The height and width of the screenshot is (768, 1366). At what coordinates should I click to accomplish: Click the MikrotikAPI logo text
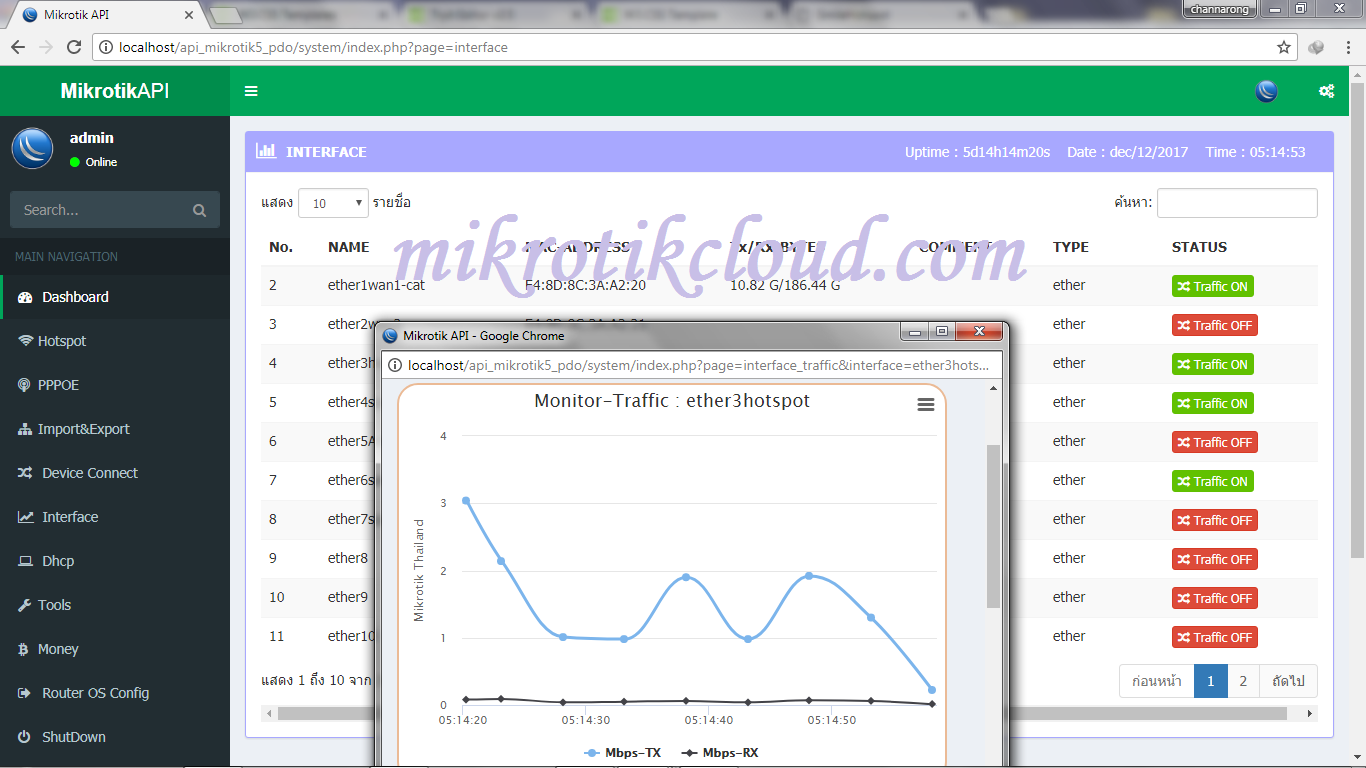tap(115, 91)
